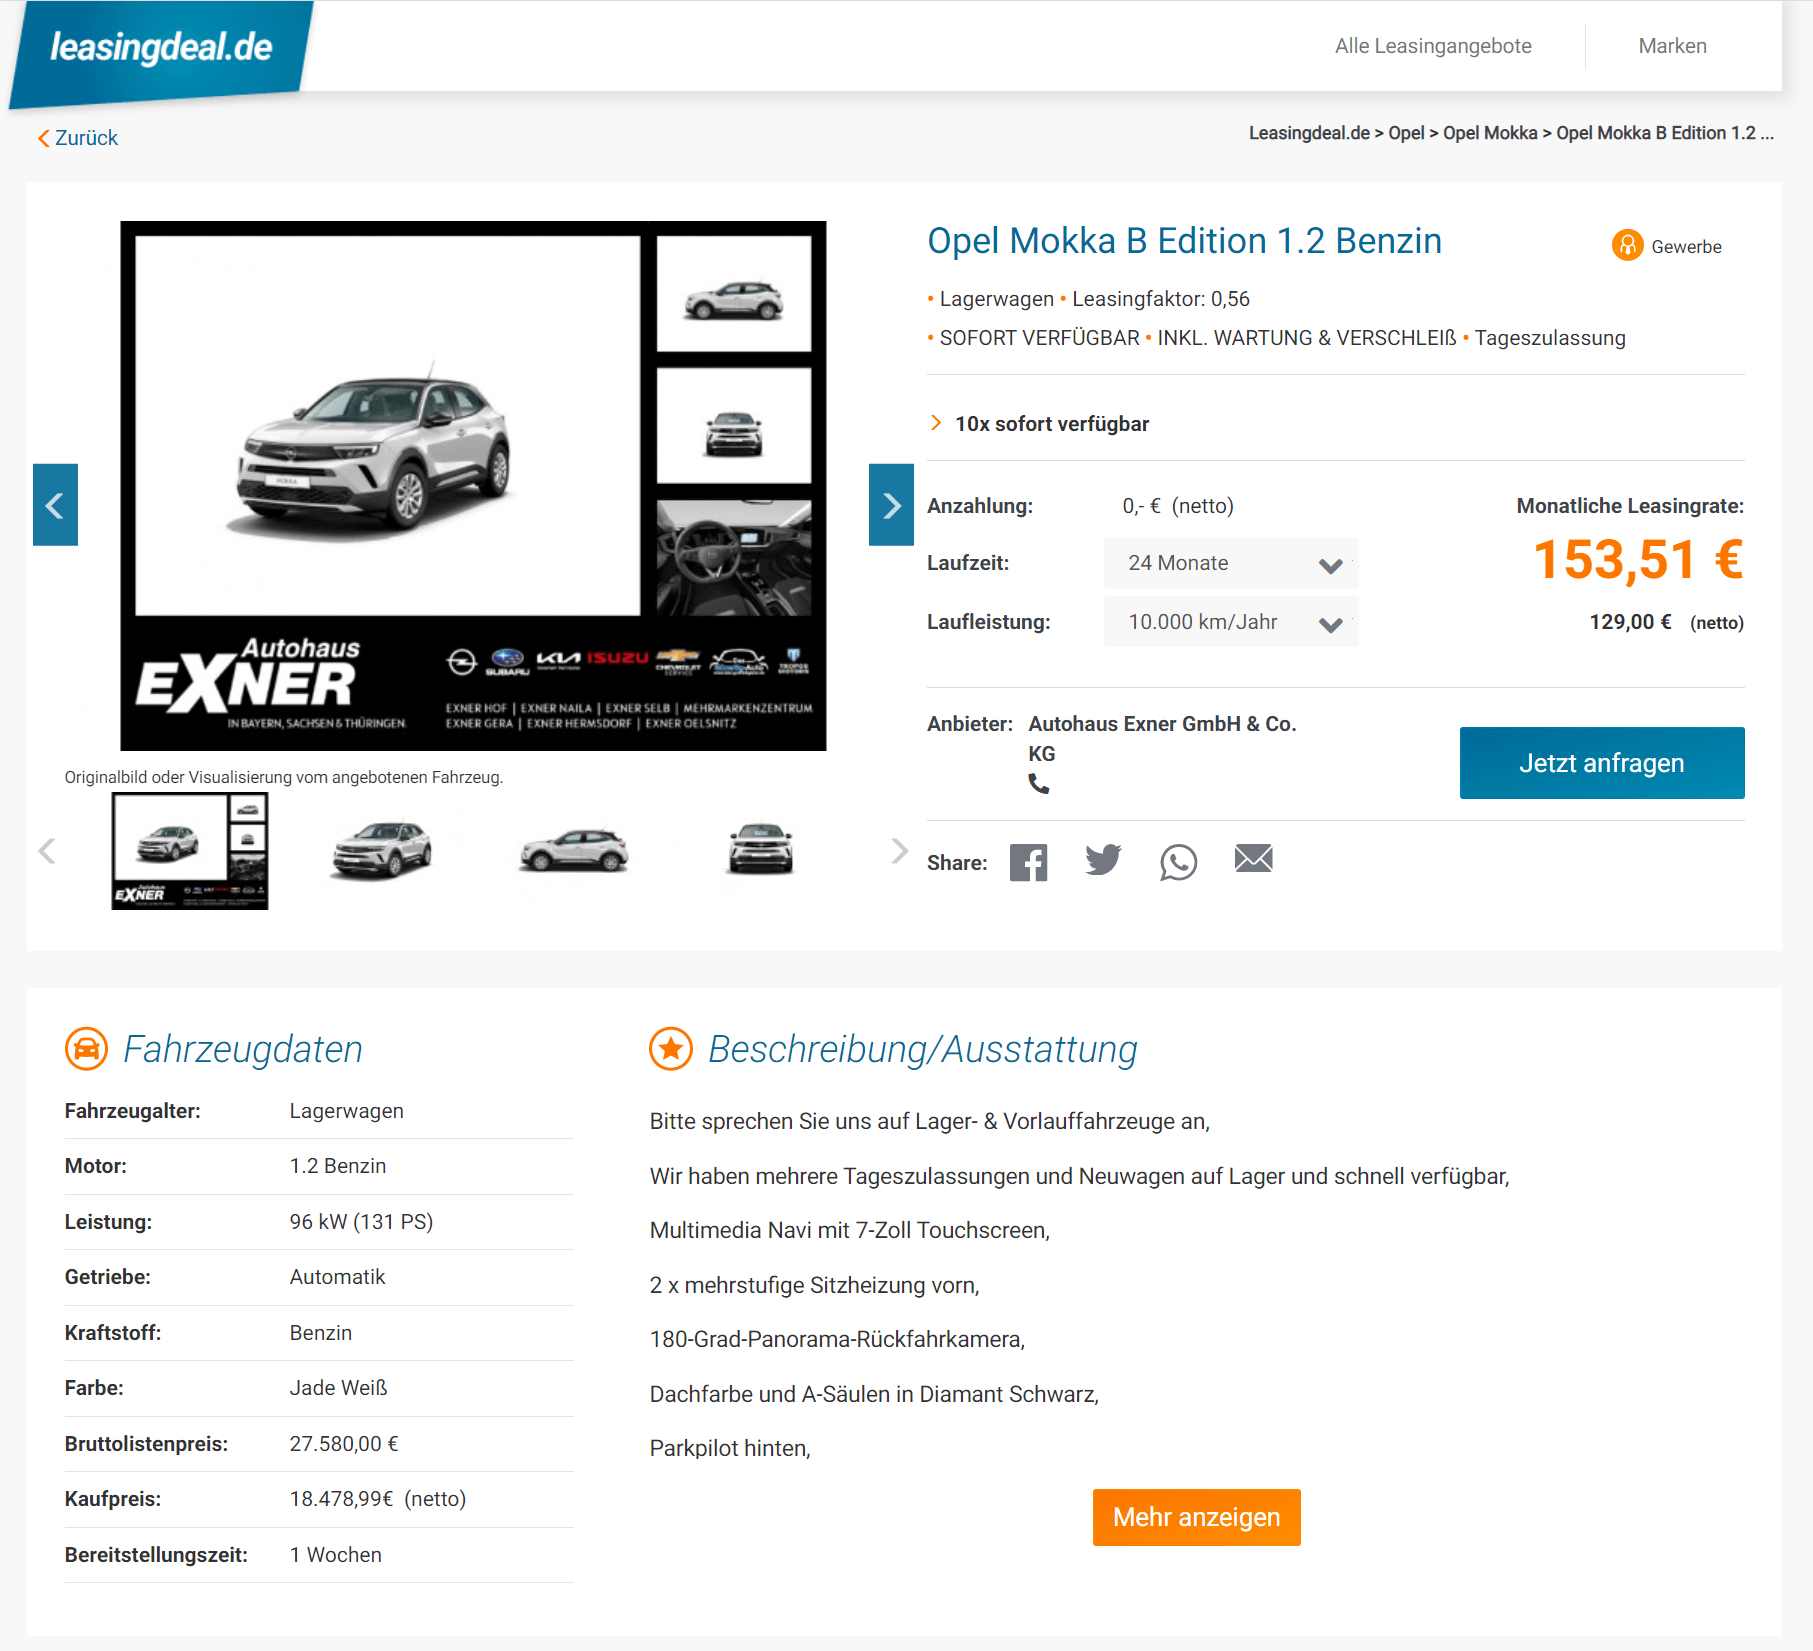The height and width of the screenshot is (1651, 1813).
Task: Click the Beschreibung/Ausstattung star icon
Action: click(671, 1049)
